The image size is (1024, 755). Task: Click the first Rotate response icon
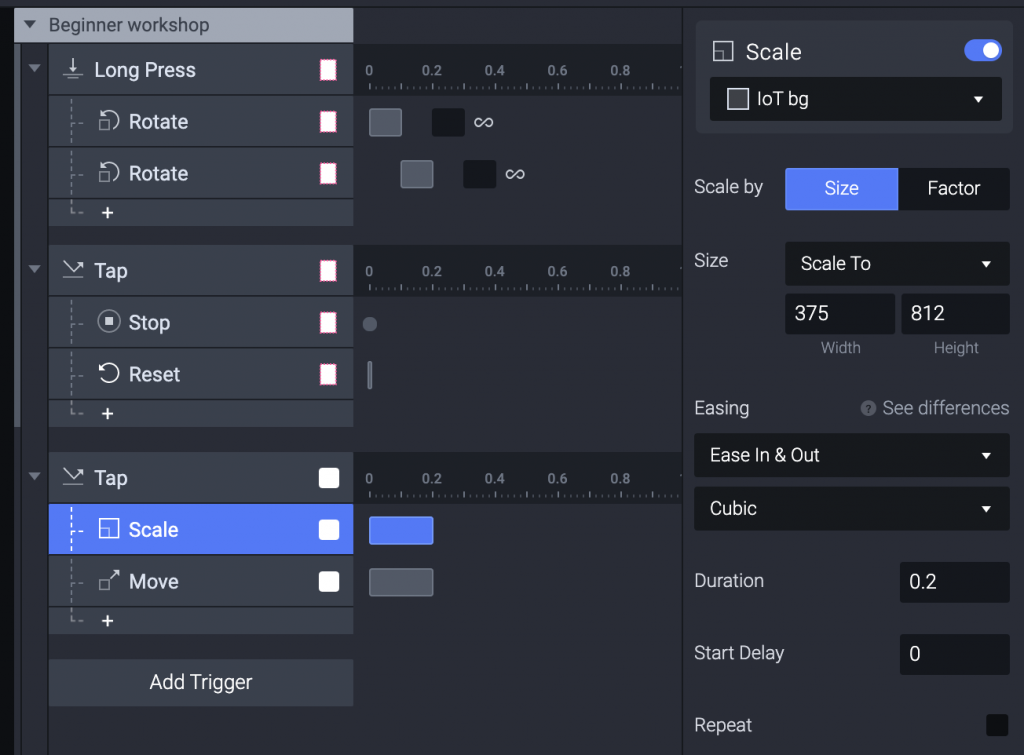[x=108, y=122]
